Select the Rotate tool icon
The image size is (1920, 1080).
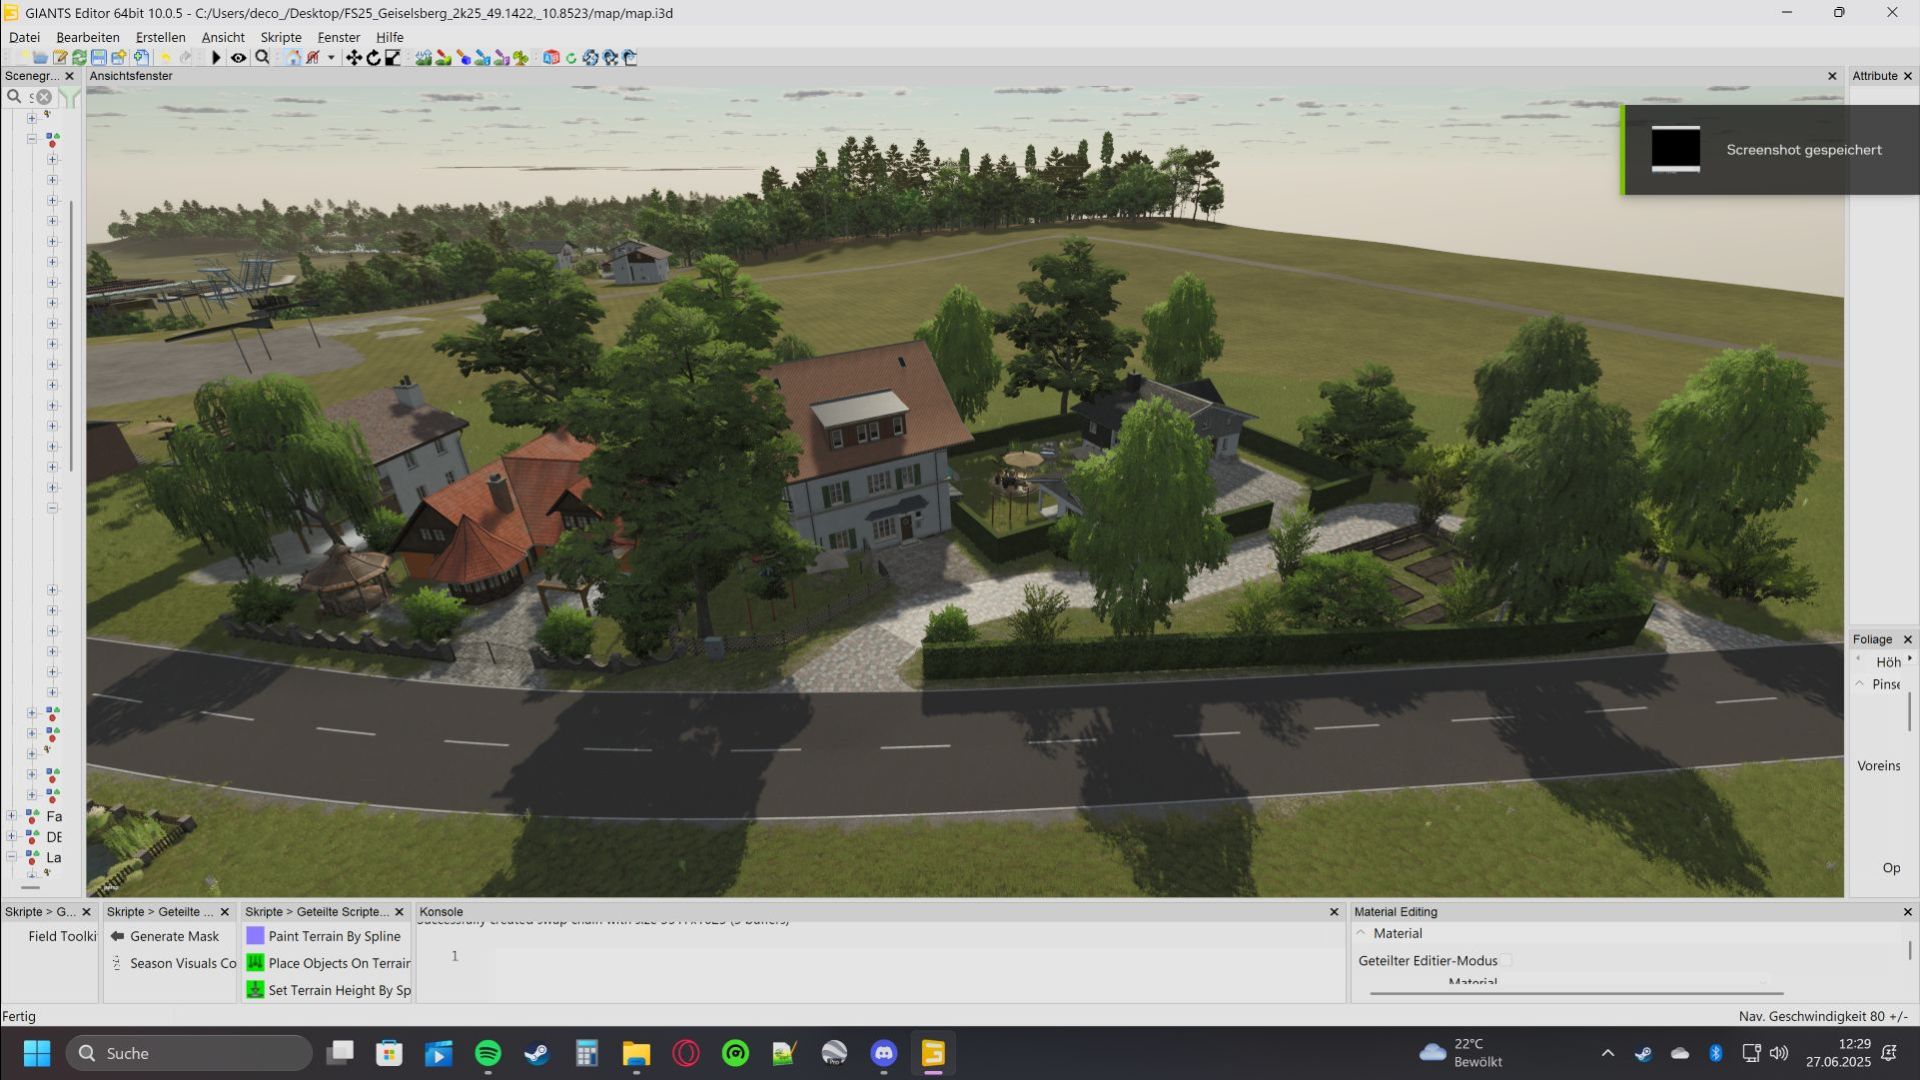pos(373,58)
